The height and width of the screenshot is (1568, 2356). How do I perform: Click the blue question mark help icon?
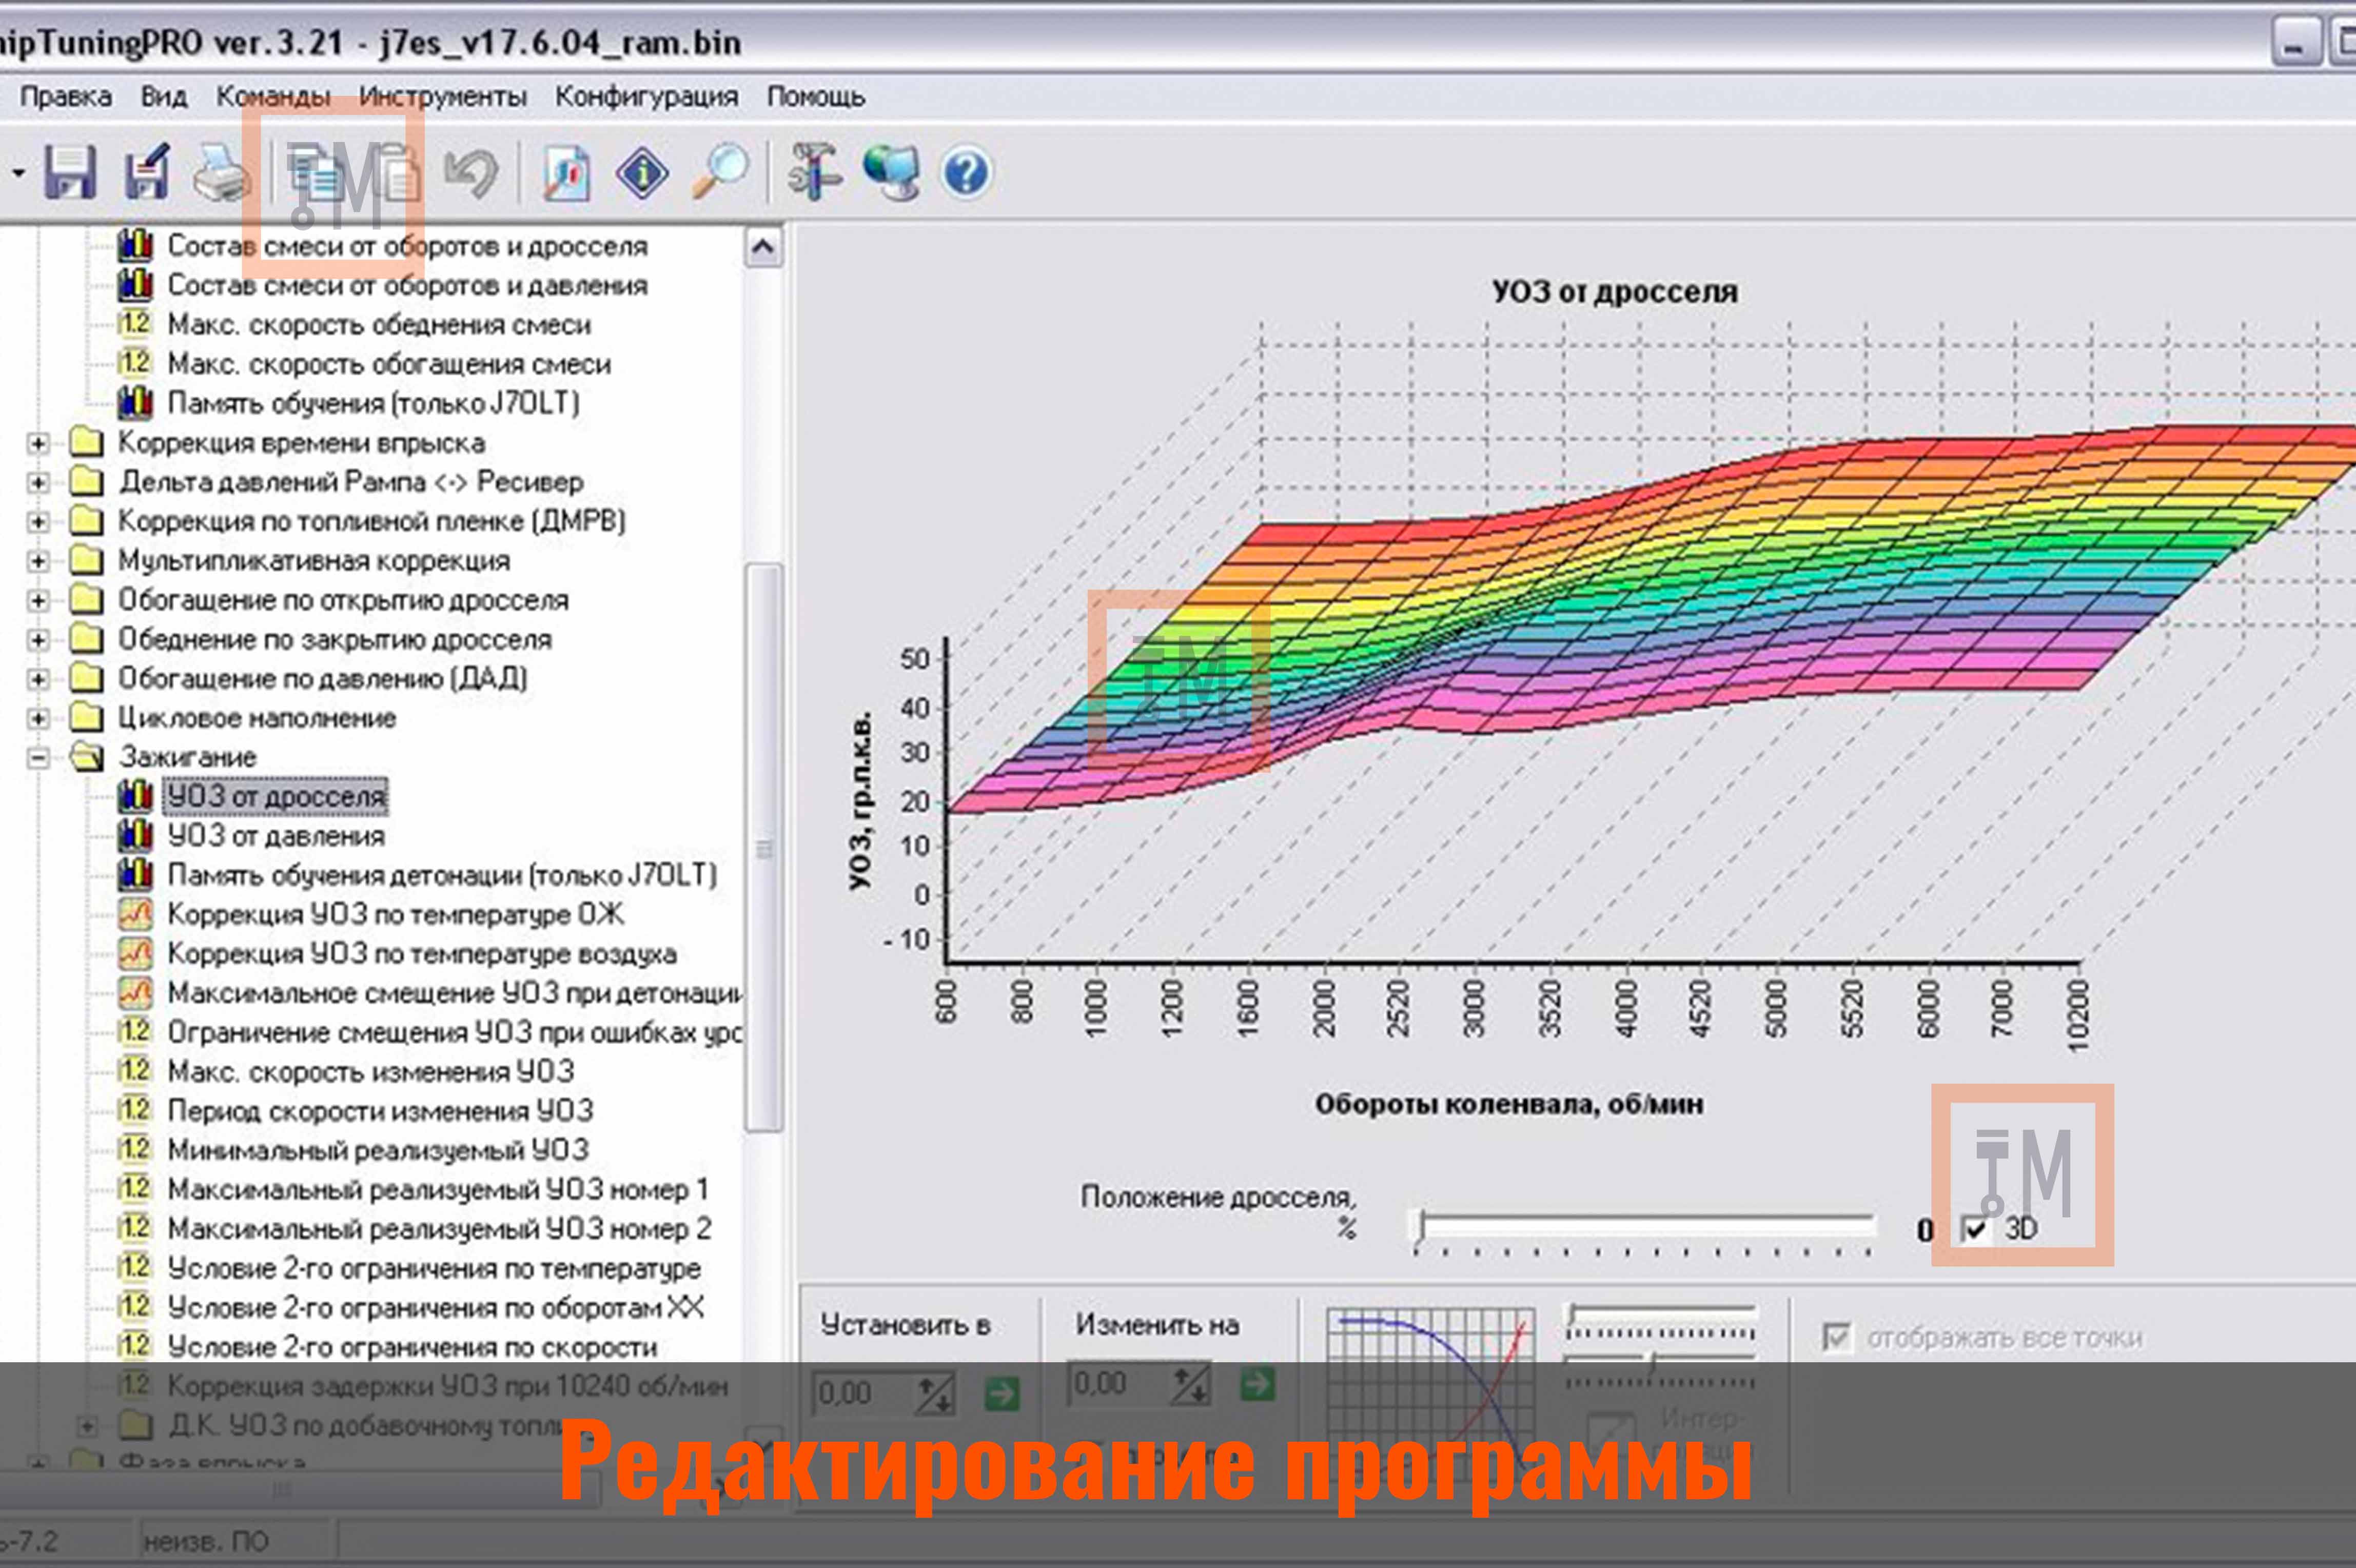(966, 173)
